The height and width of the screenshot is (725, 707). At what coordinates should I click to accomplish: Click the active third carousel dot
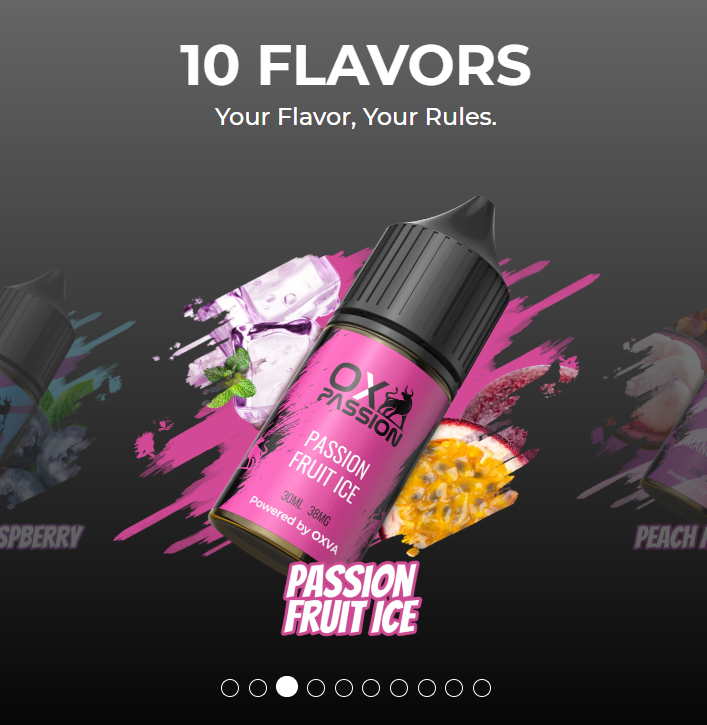(x=287, y=686)
